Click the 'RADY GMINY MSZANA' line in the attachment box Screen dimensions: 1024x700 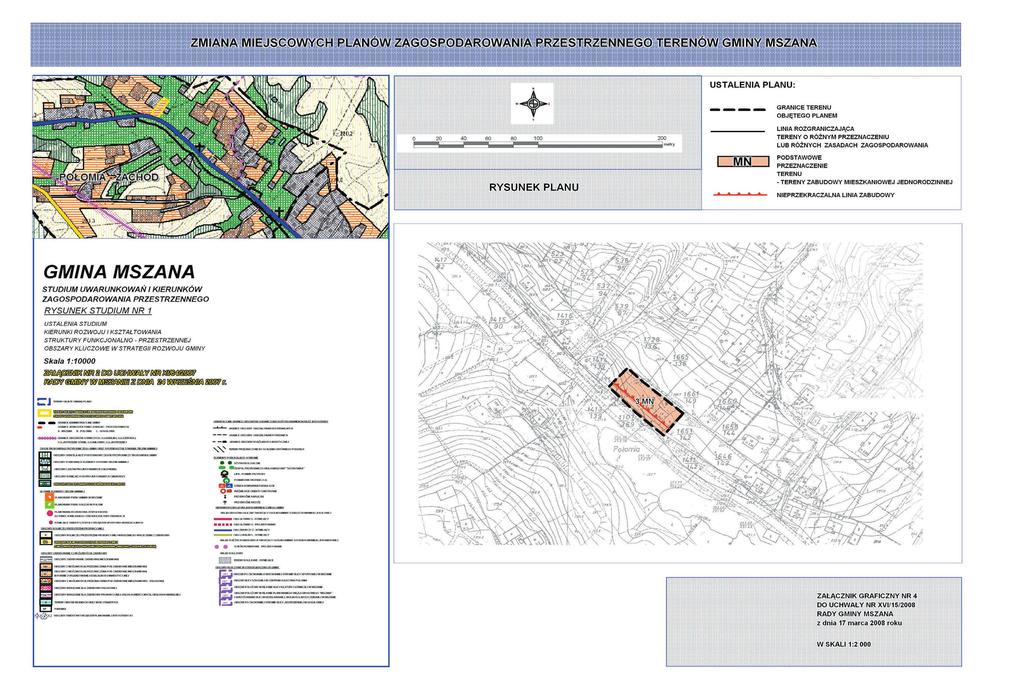(855, 614)
